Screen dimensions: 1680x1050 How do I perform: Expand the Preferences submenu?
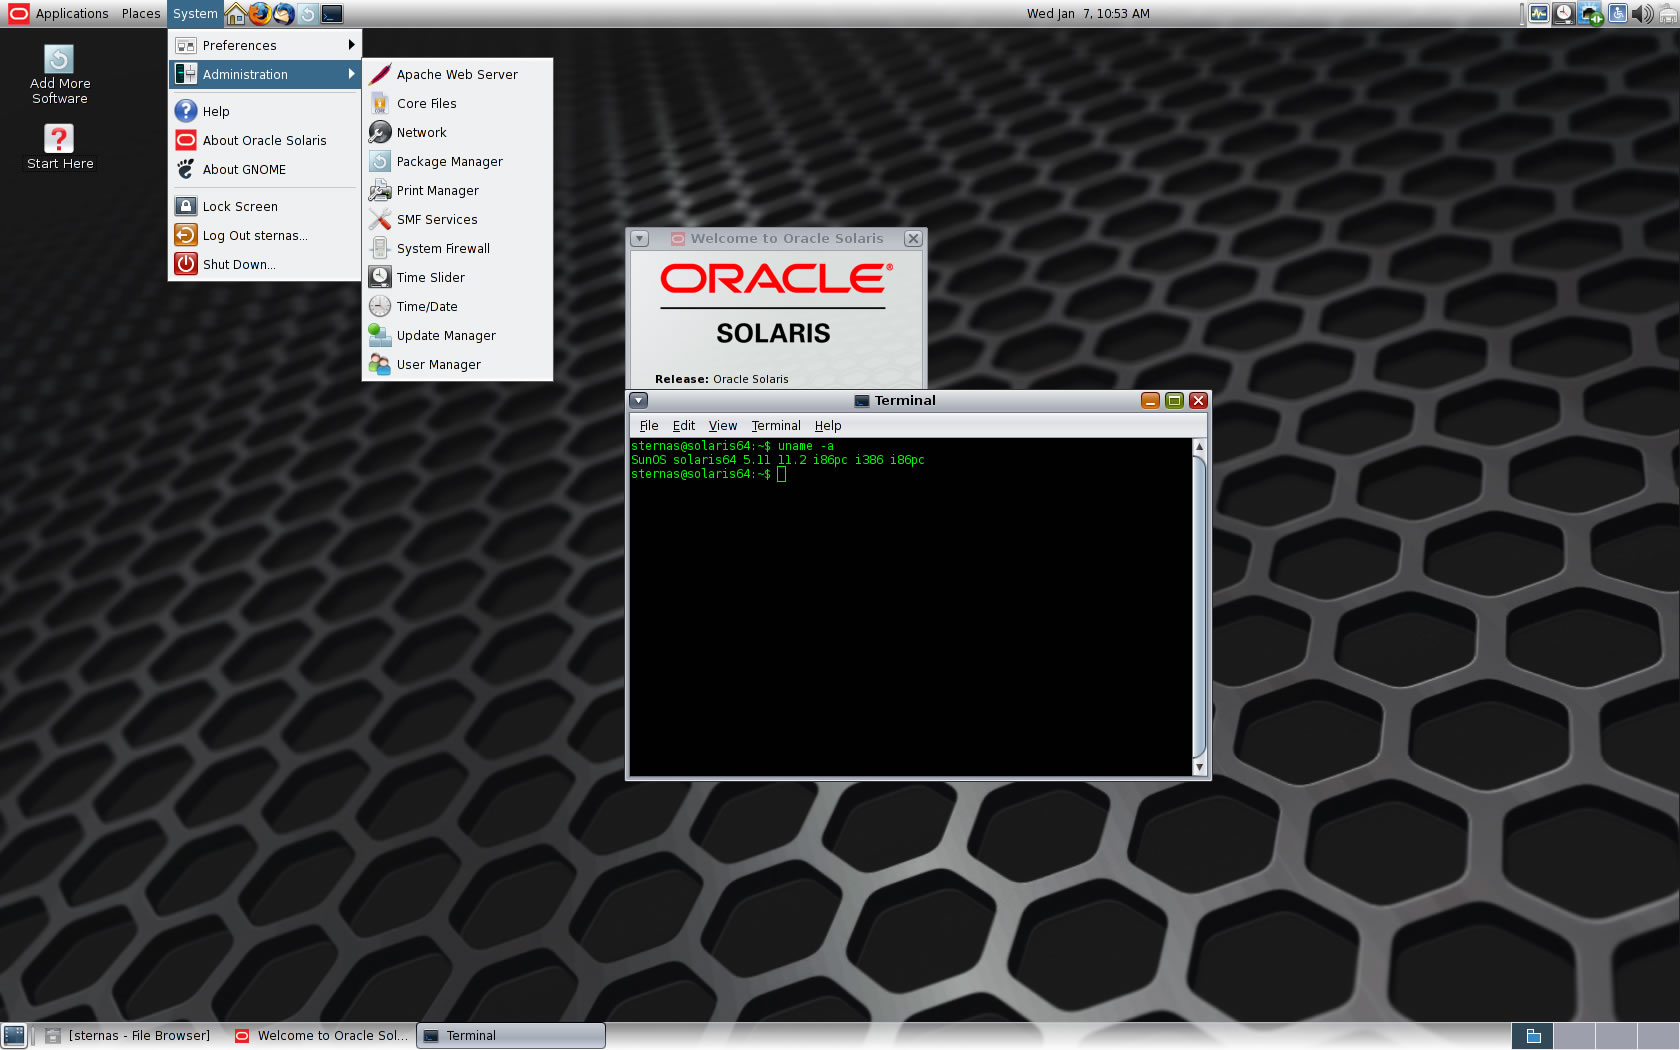(265, 45)
